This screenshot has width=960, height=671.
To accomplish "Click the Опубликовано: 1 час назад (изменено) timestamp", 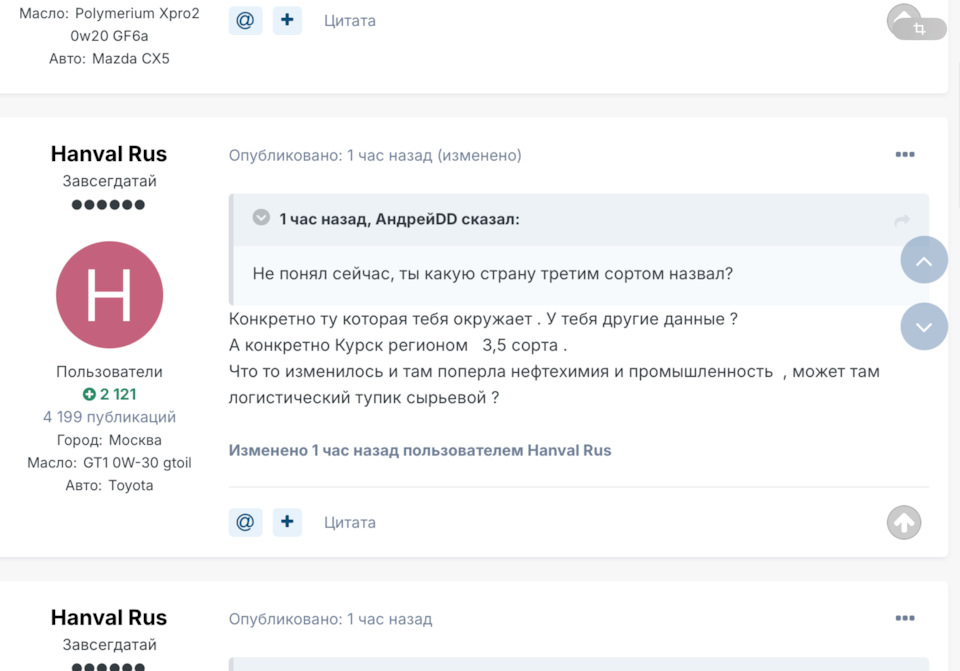I will point(375,156).
